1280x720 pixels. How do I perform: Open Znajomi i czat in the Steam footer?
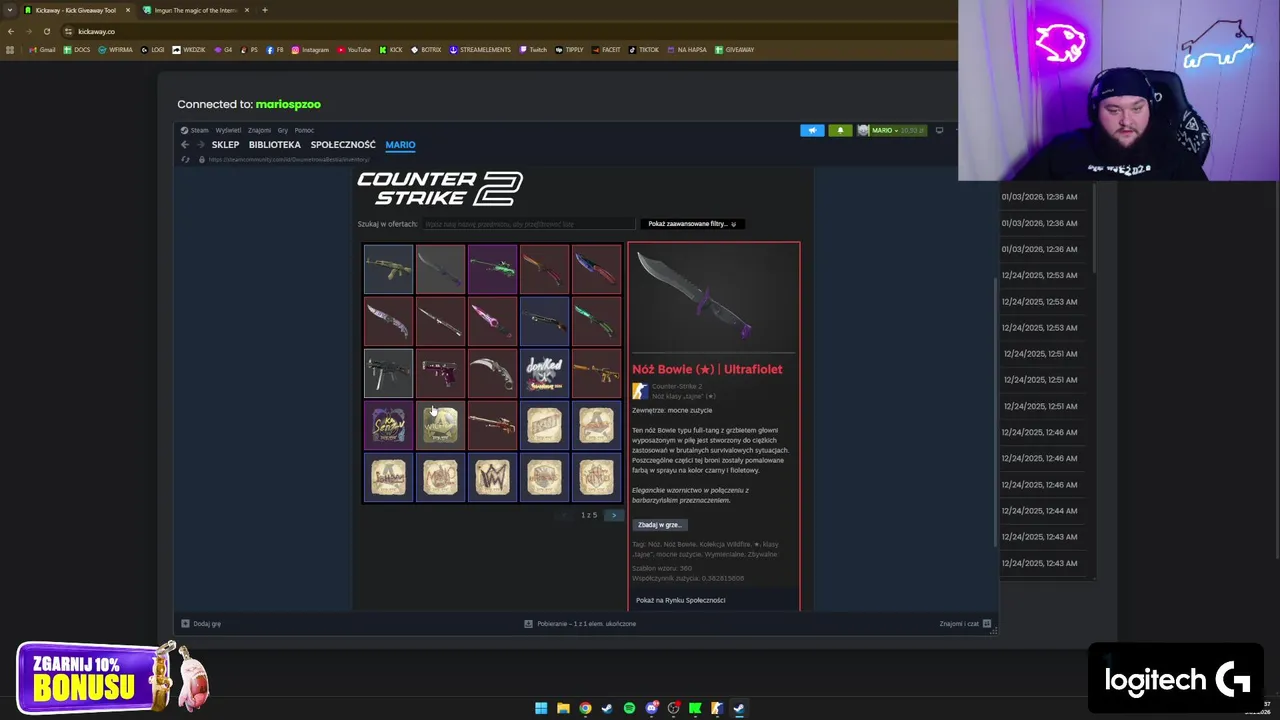click(x=965, y=623)
